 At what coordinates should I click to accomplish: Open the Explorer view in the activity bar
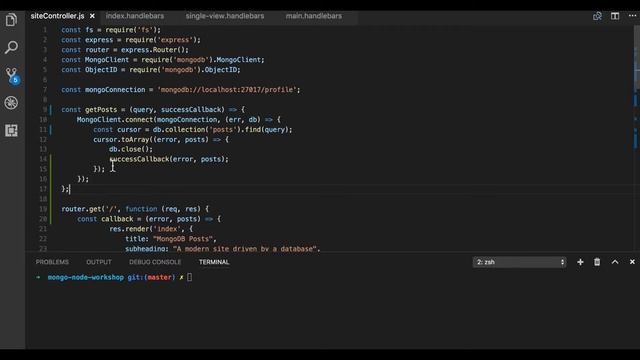point(11,20)
